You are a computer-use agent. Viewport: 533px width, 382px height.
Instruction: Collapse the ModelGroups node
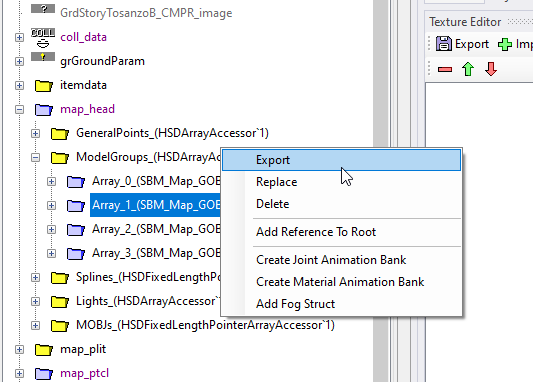(35, 157)
